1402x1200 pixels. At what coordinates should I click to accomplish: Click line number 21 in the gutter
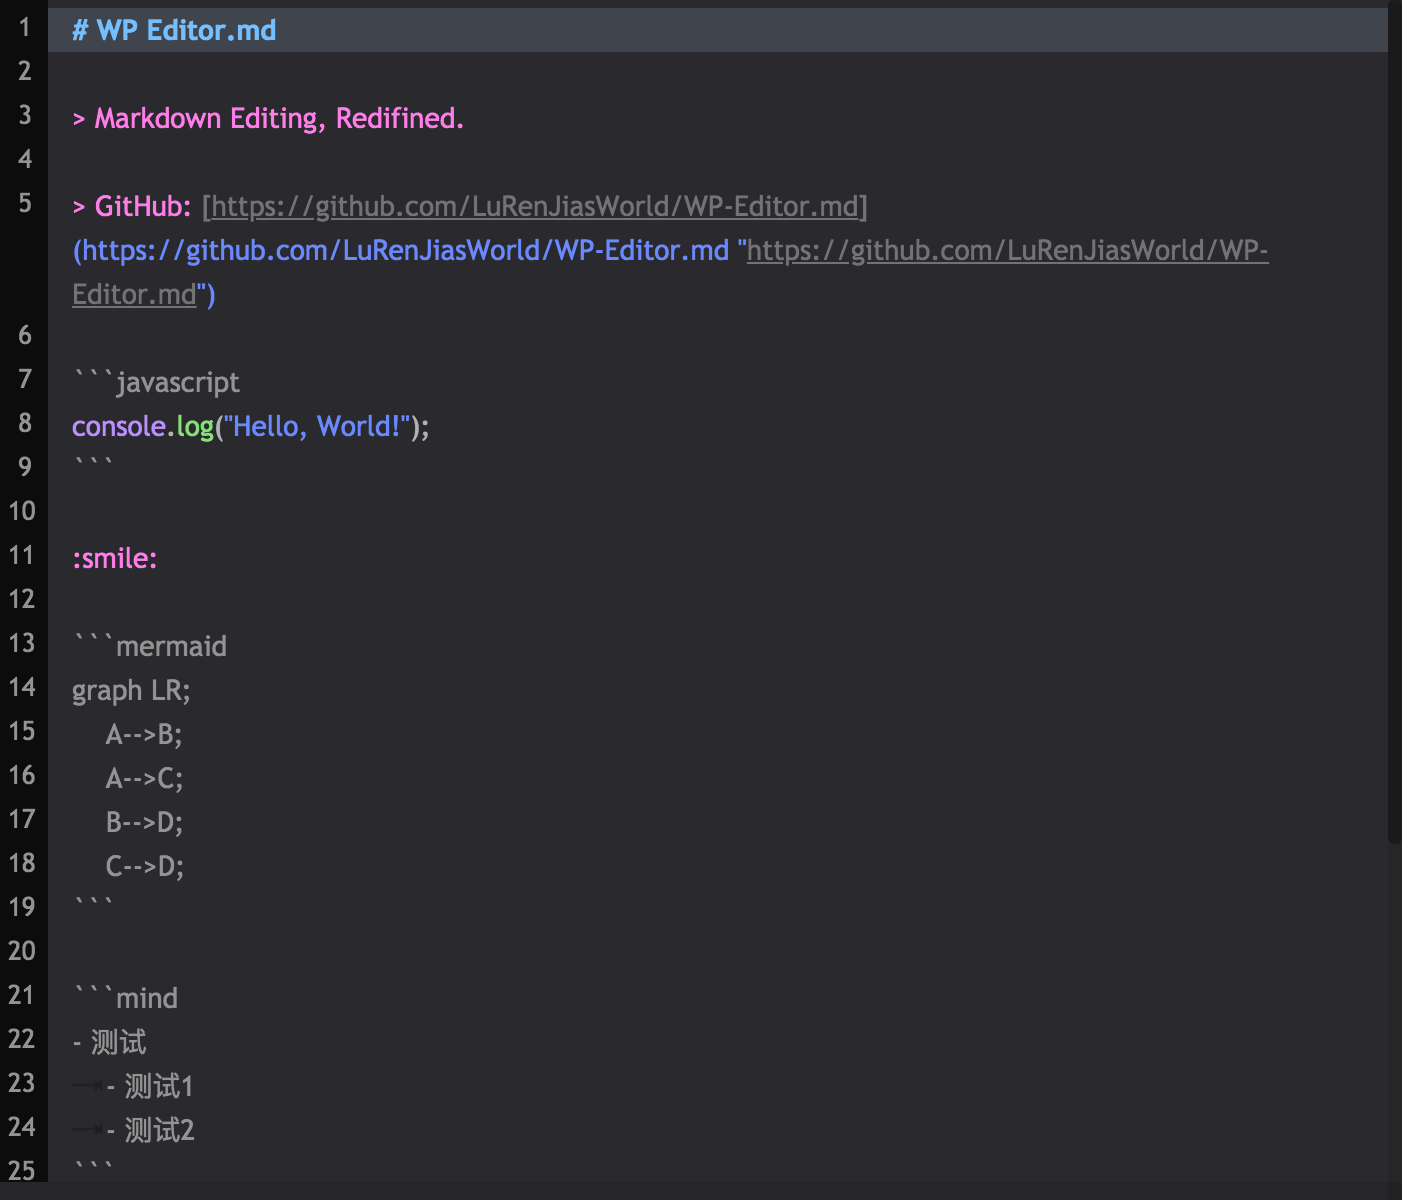22,995
